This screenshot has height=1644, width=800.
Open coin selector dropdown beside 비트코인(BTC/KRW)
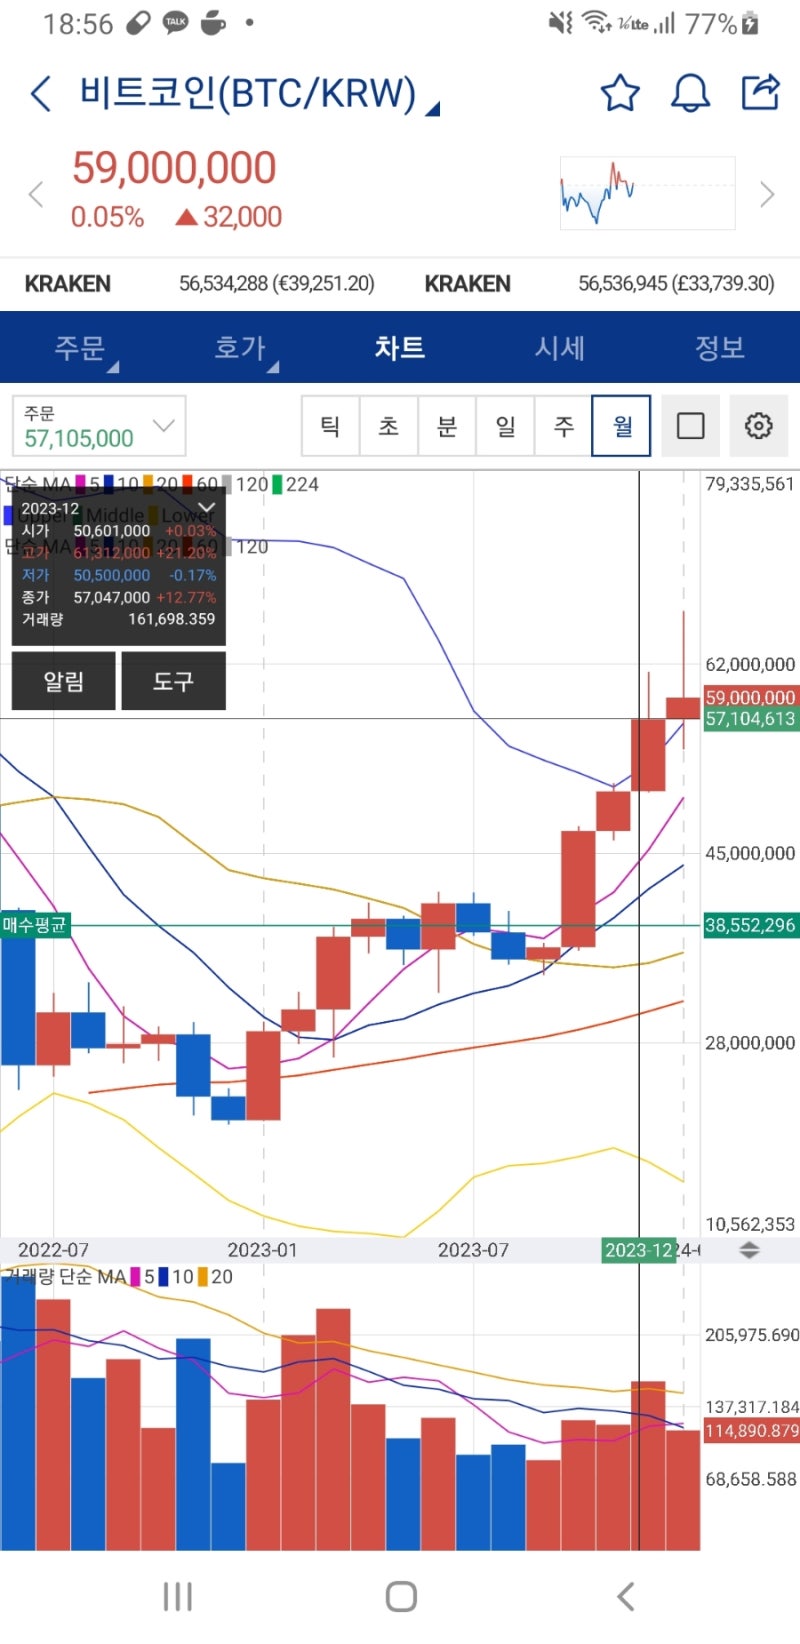point(432,109)
